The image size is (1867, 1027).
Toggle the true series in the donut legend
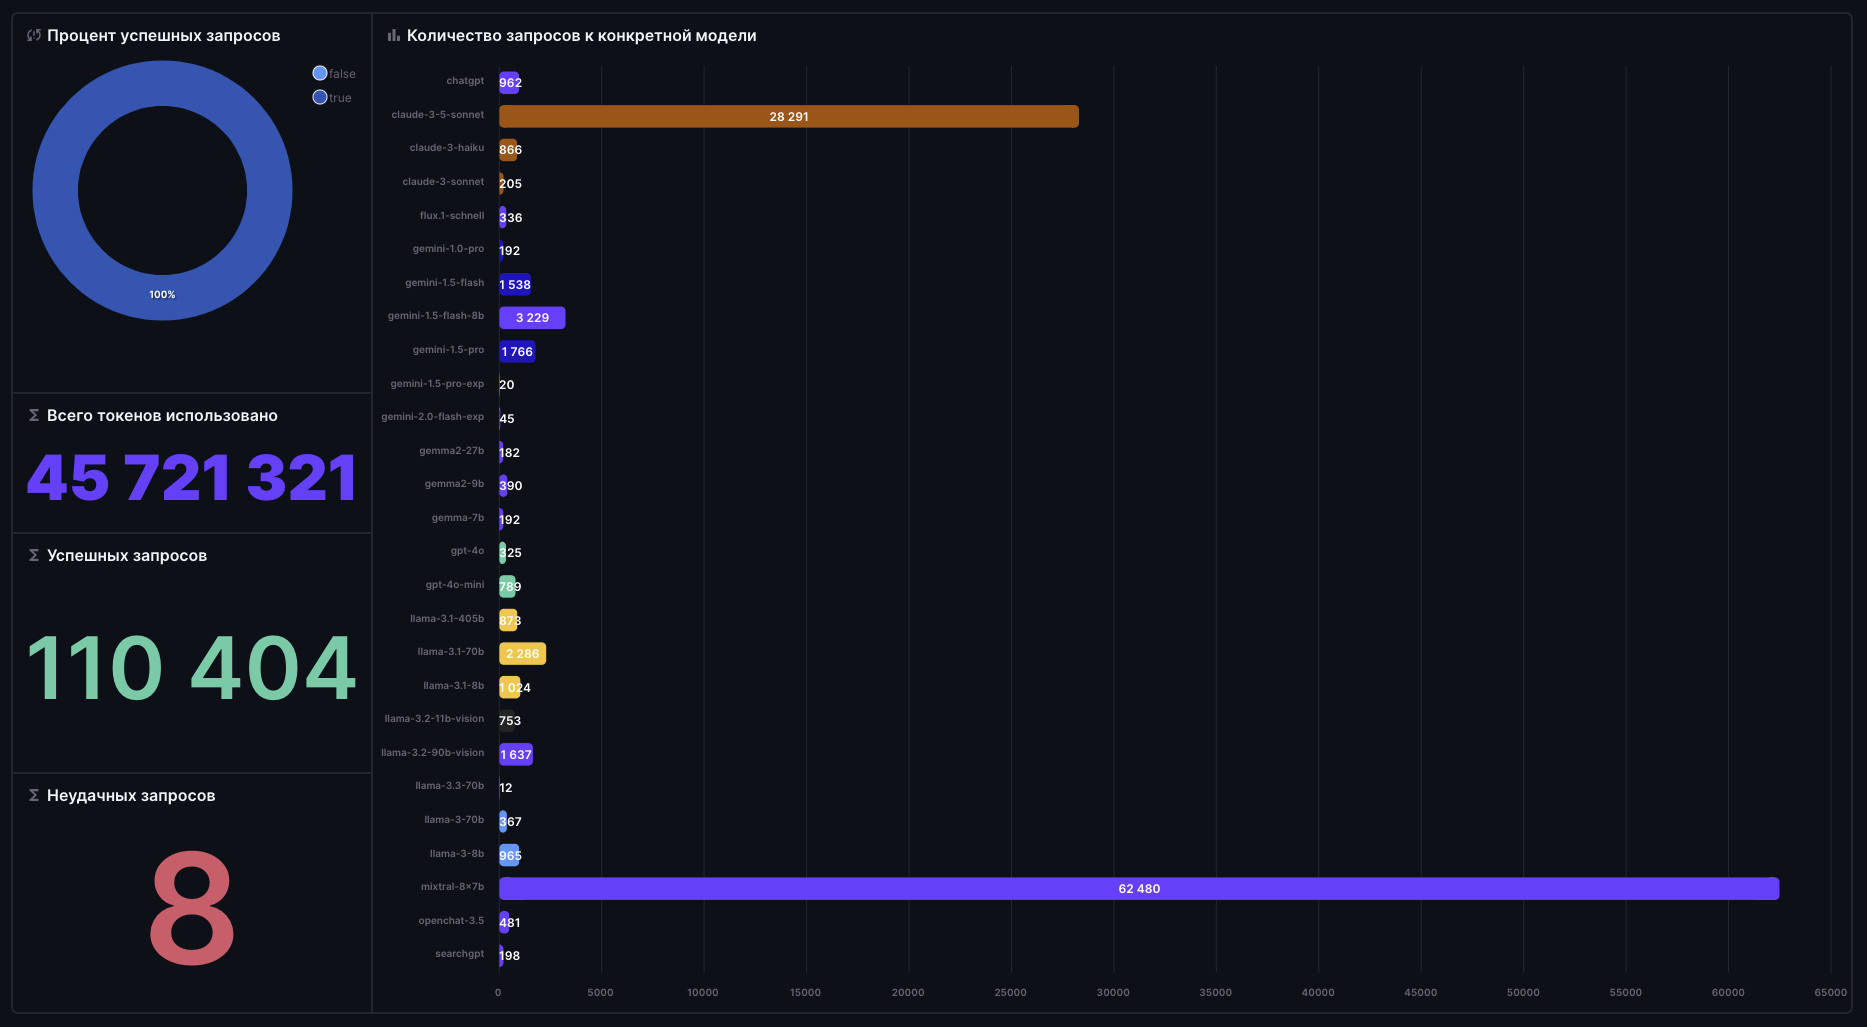(x=332, y=97)
